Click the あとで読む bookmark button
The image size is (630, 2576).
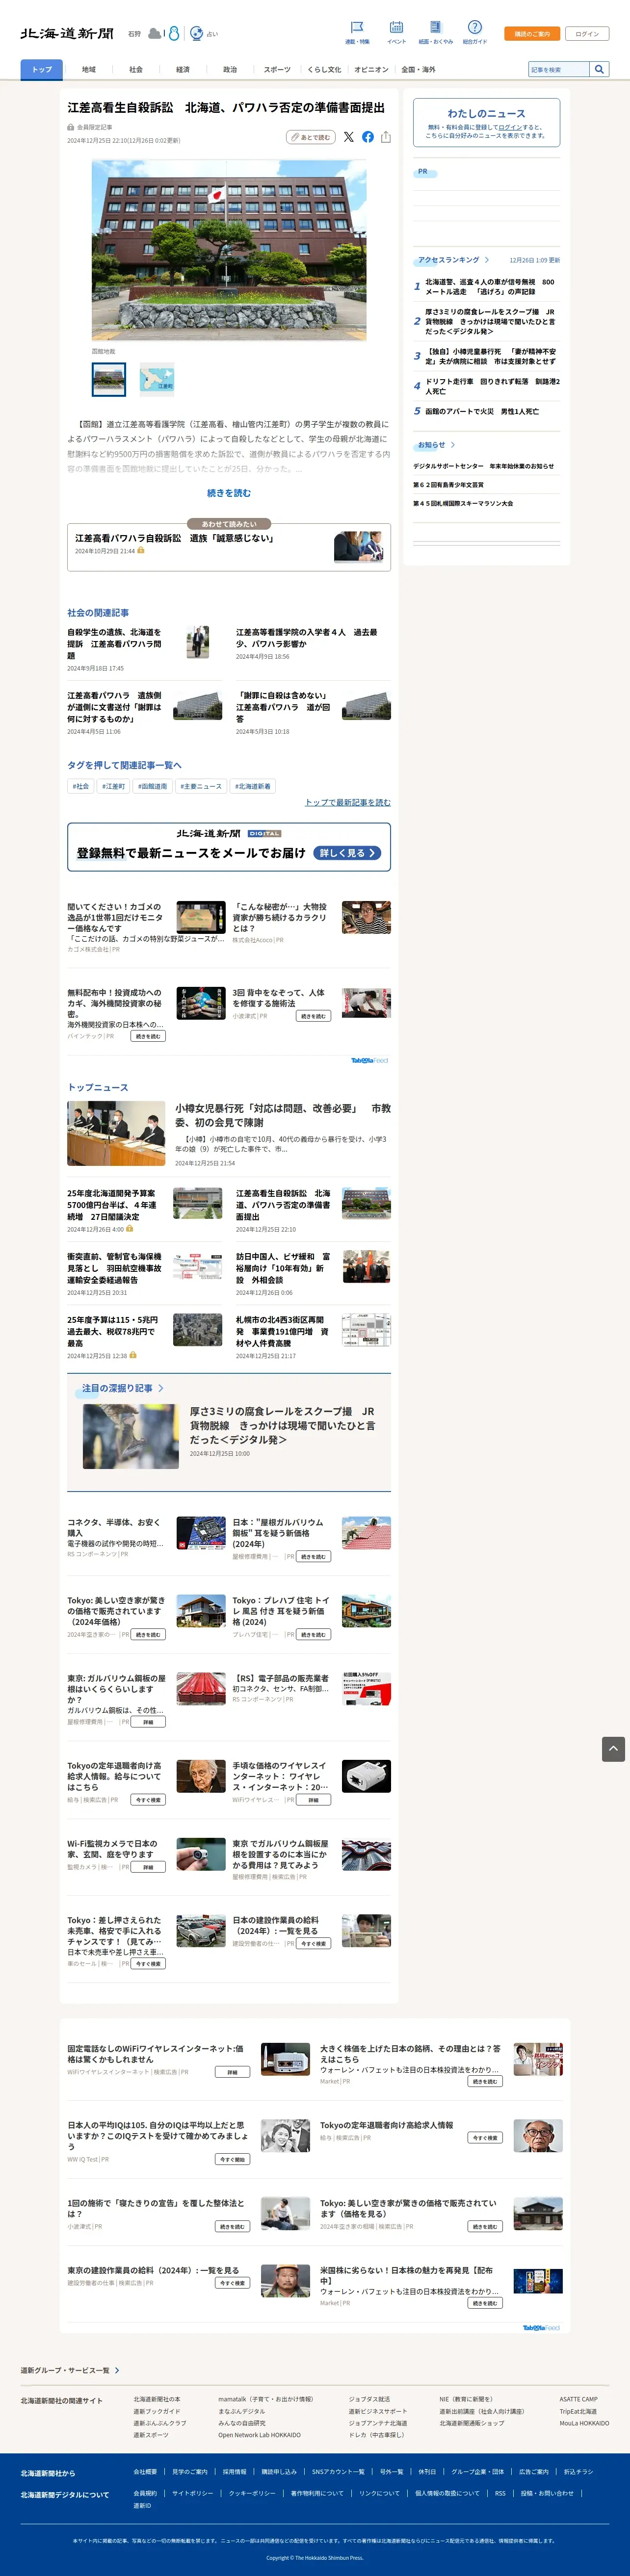(310, 137)
